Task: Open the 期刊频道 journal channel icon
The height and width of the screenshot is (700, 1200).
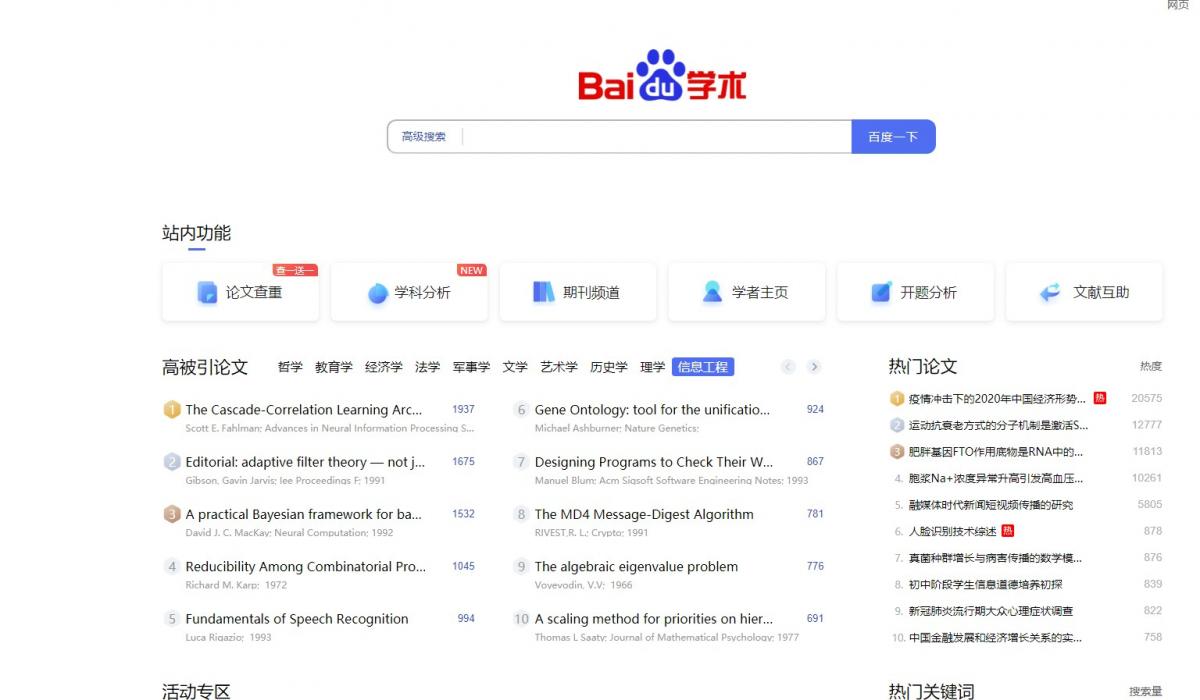Action: (544, 292)
